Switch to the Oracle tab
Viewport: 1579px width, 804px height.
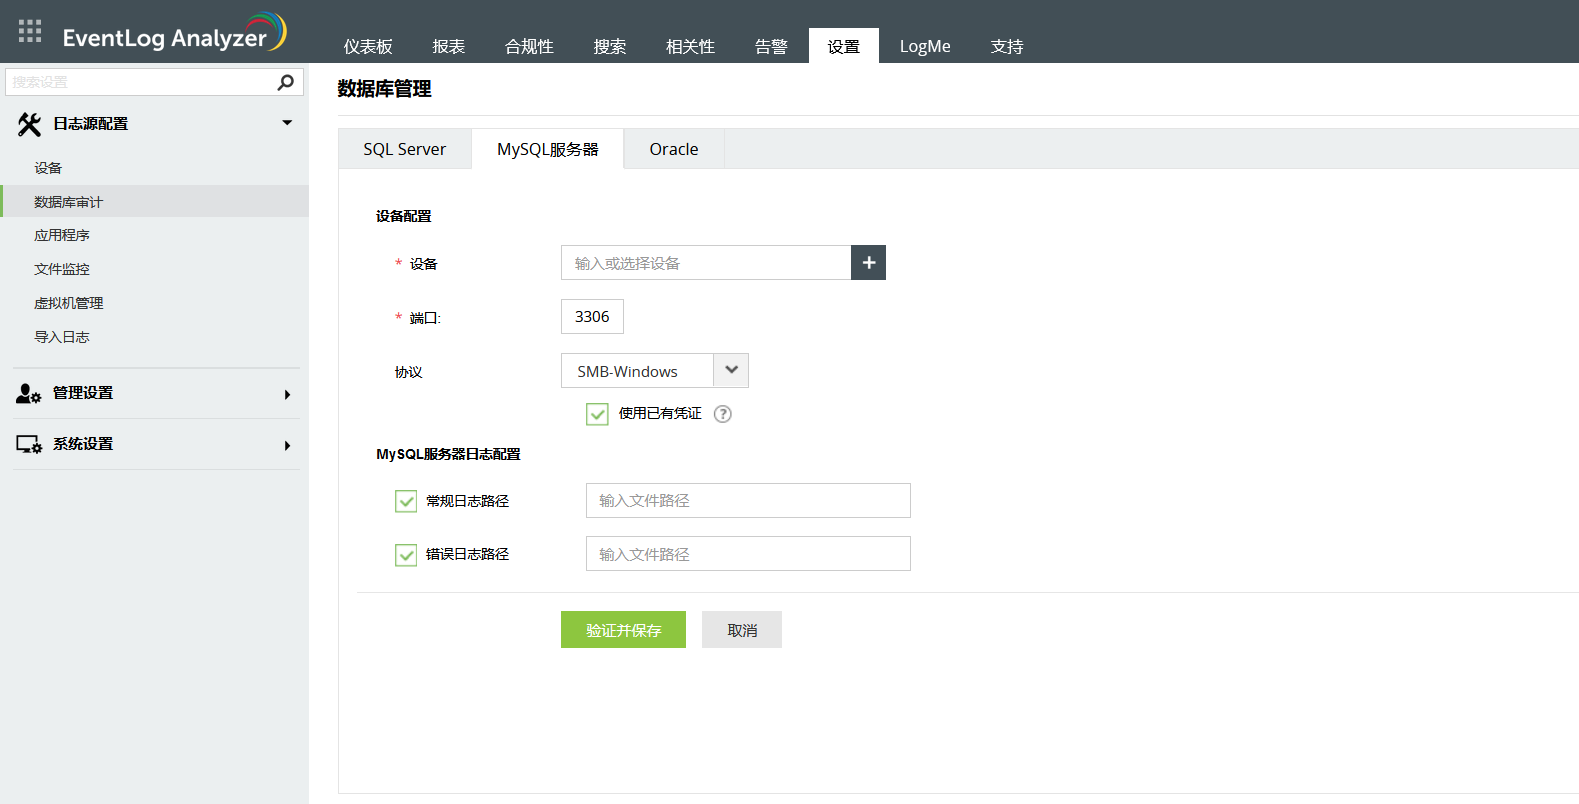pyautogui.click(x=673, y=149)
